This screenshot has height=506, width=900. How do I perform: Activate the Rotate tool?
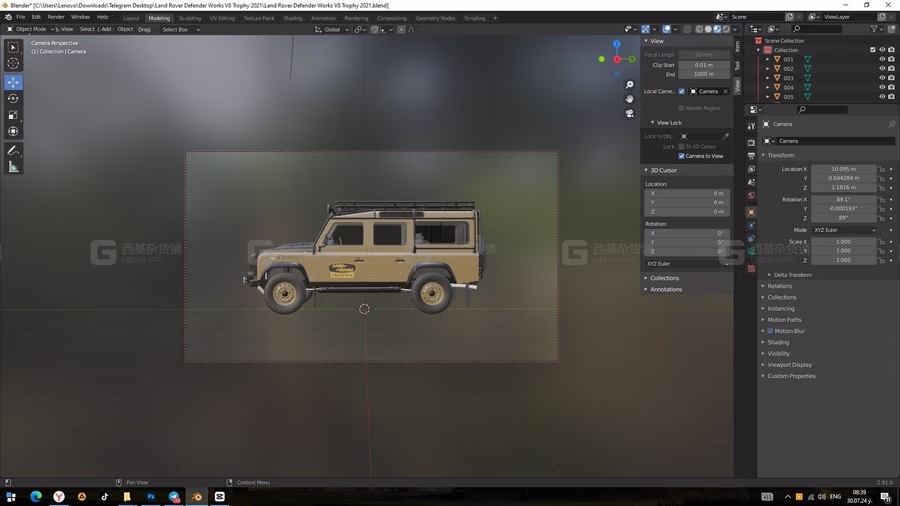(x=13, y=99)
